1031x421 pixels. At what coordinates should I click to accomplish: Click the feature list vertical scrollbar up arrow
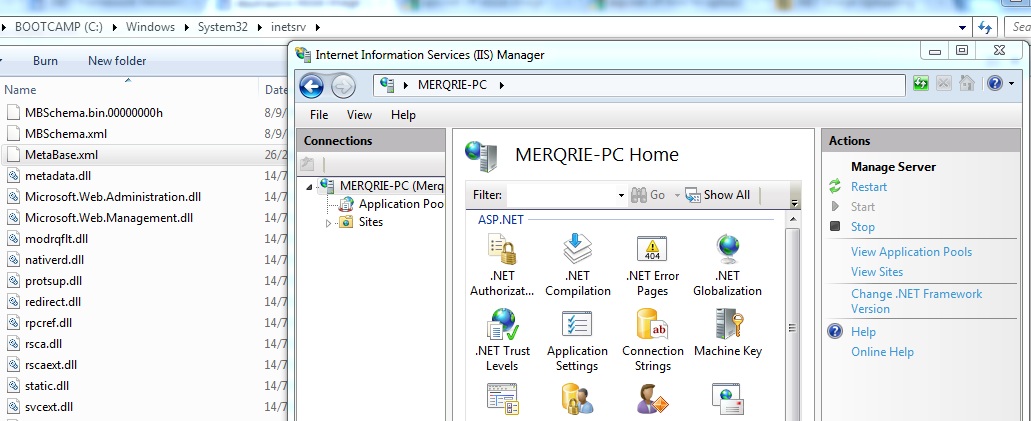click(x=793, y=219)
